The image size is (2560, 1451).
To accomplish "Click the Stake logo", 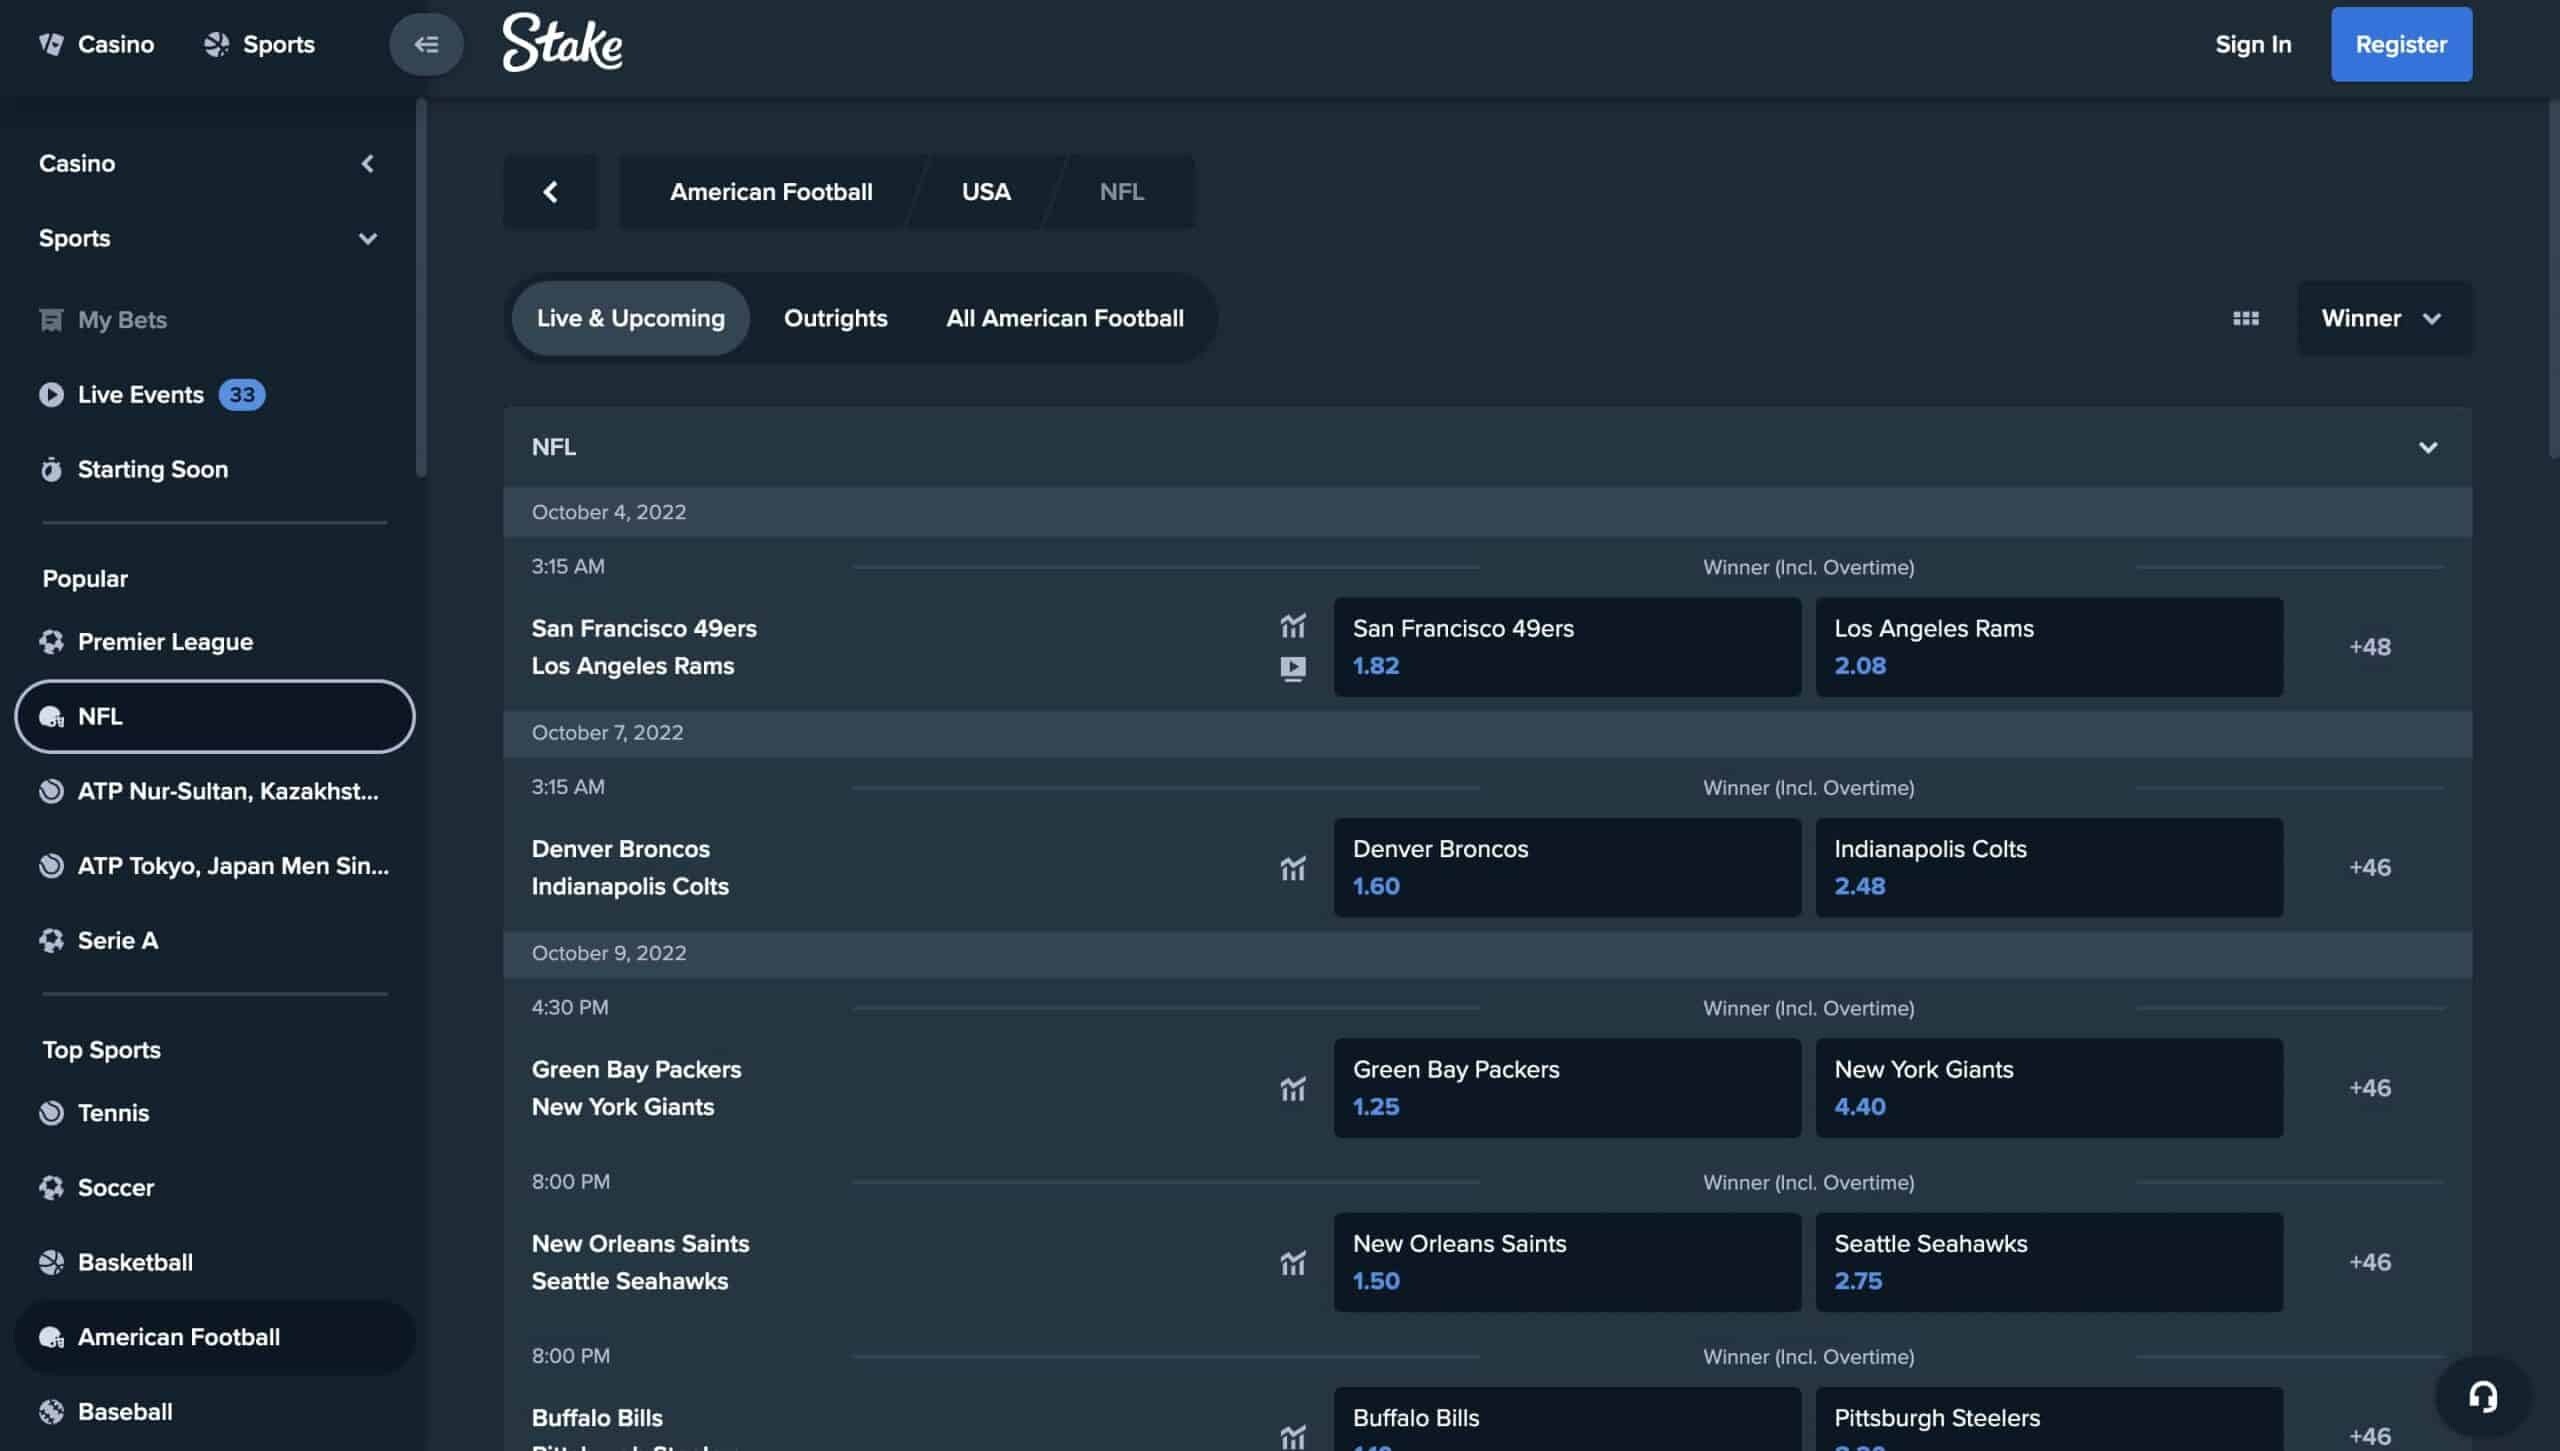I will [x=562, y=42].
